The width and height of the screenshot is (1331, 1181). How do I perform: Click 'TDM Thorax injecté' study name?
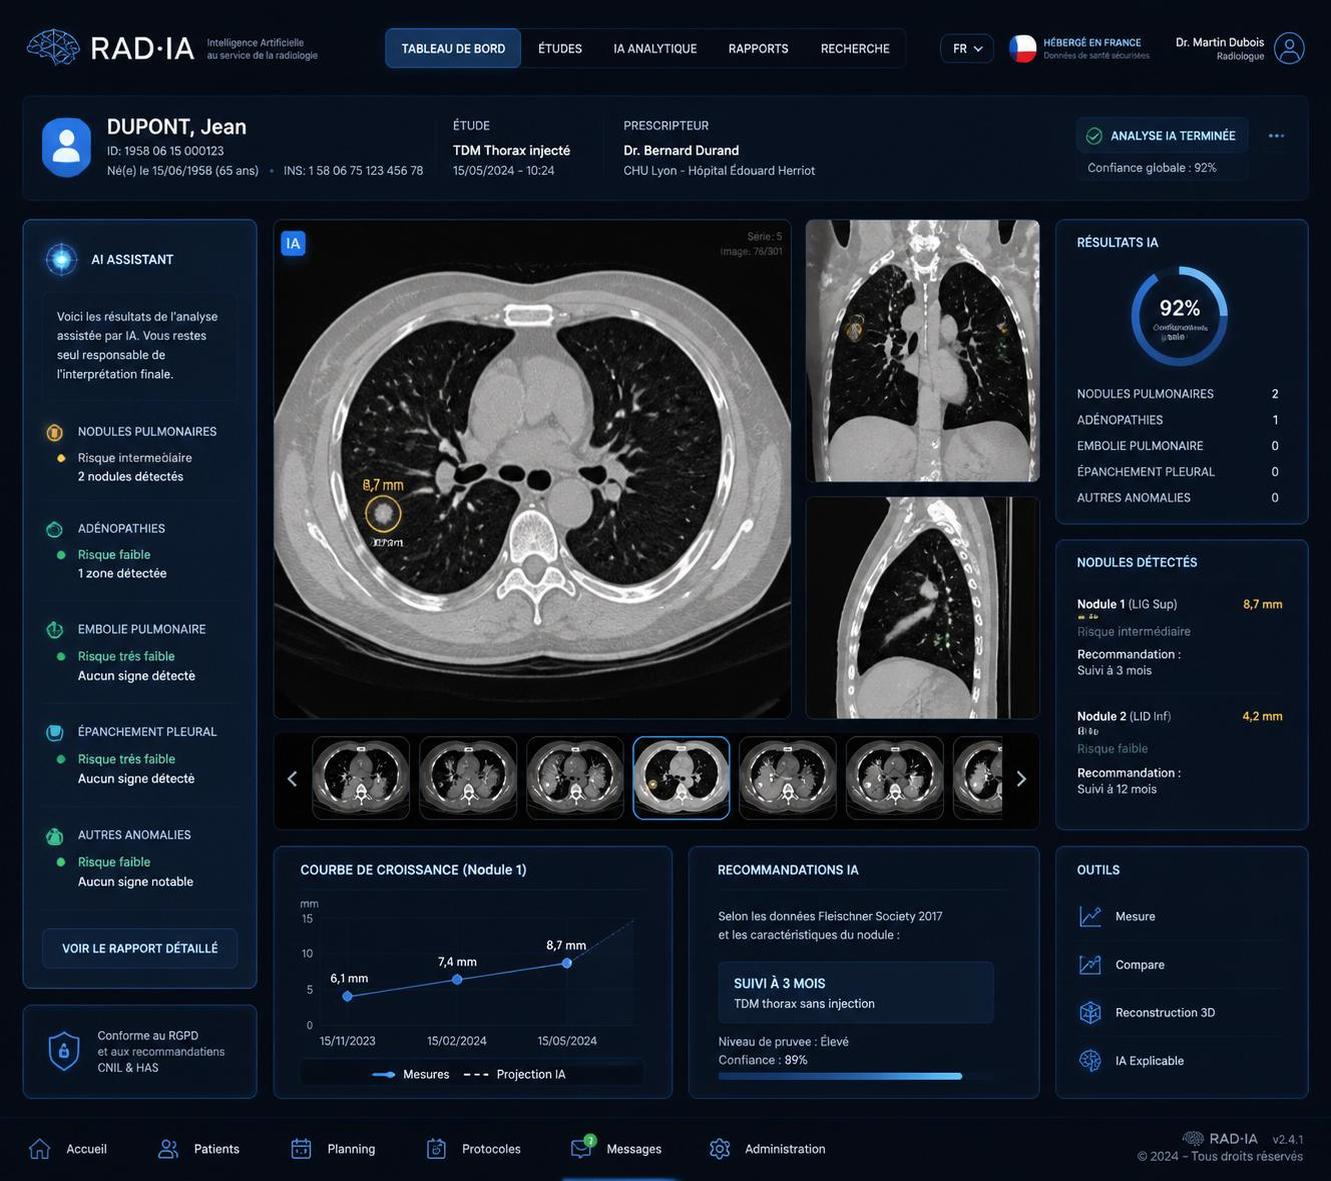[511, 150]
